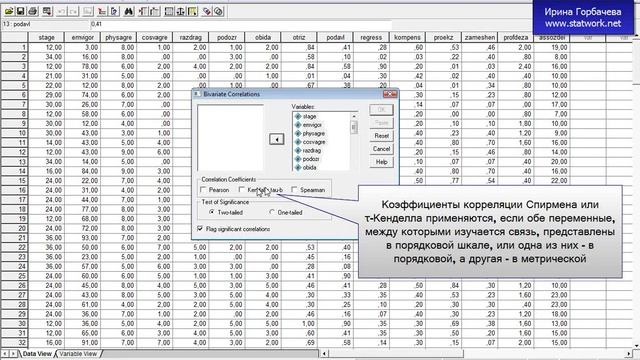The image size is (640, 360).
Task: Click the variable list scroll up arrow
Action: pyautogui.click(x=354, y=116)
